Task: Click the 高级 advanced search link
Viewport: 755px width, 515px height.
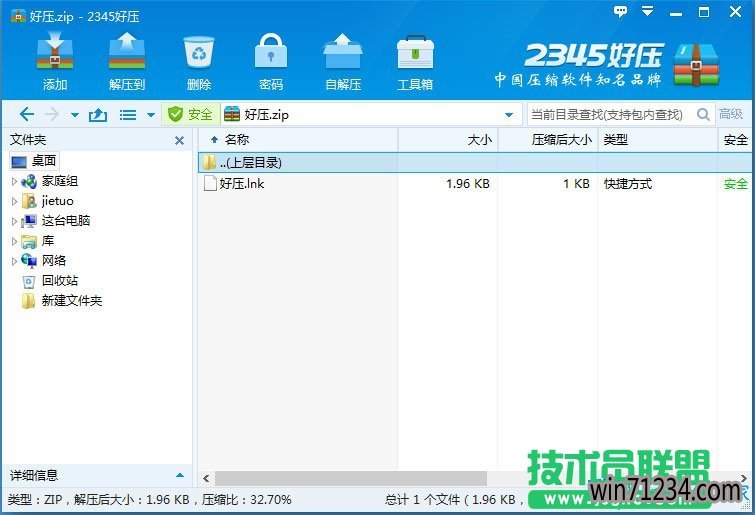Action: pyautogui.click(x=730, y=114)
